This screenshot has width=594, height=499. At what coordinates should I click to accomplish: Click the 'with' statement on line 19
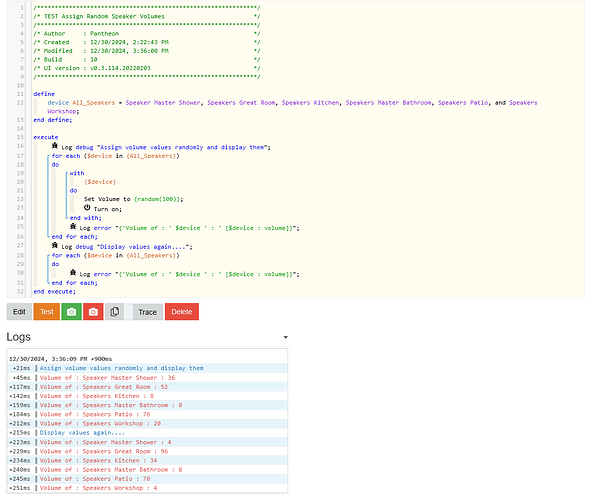(77, 173)
